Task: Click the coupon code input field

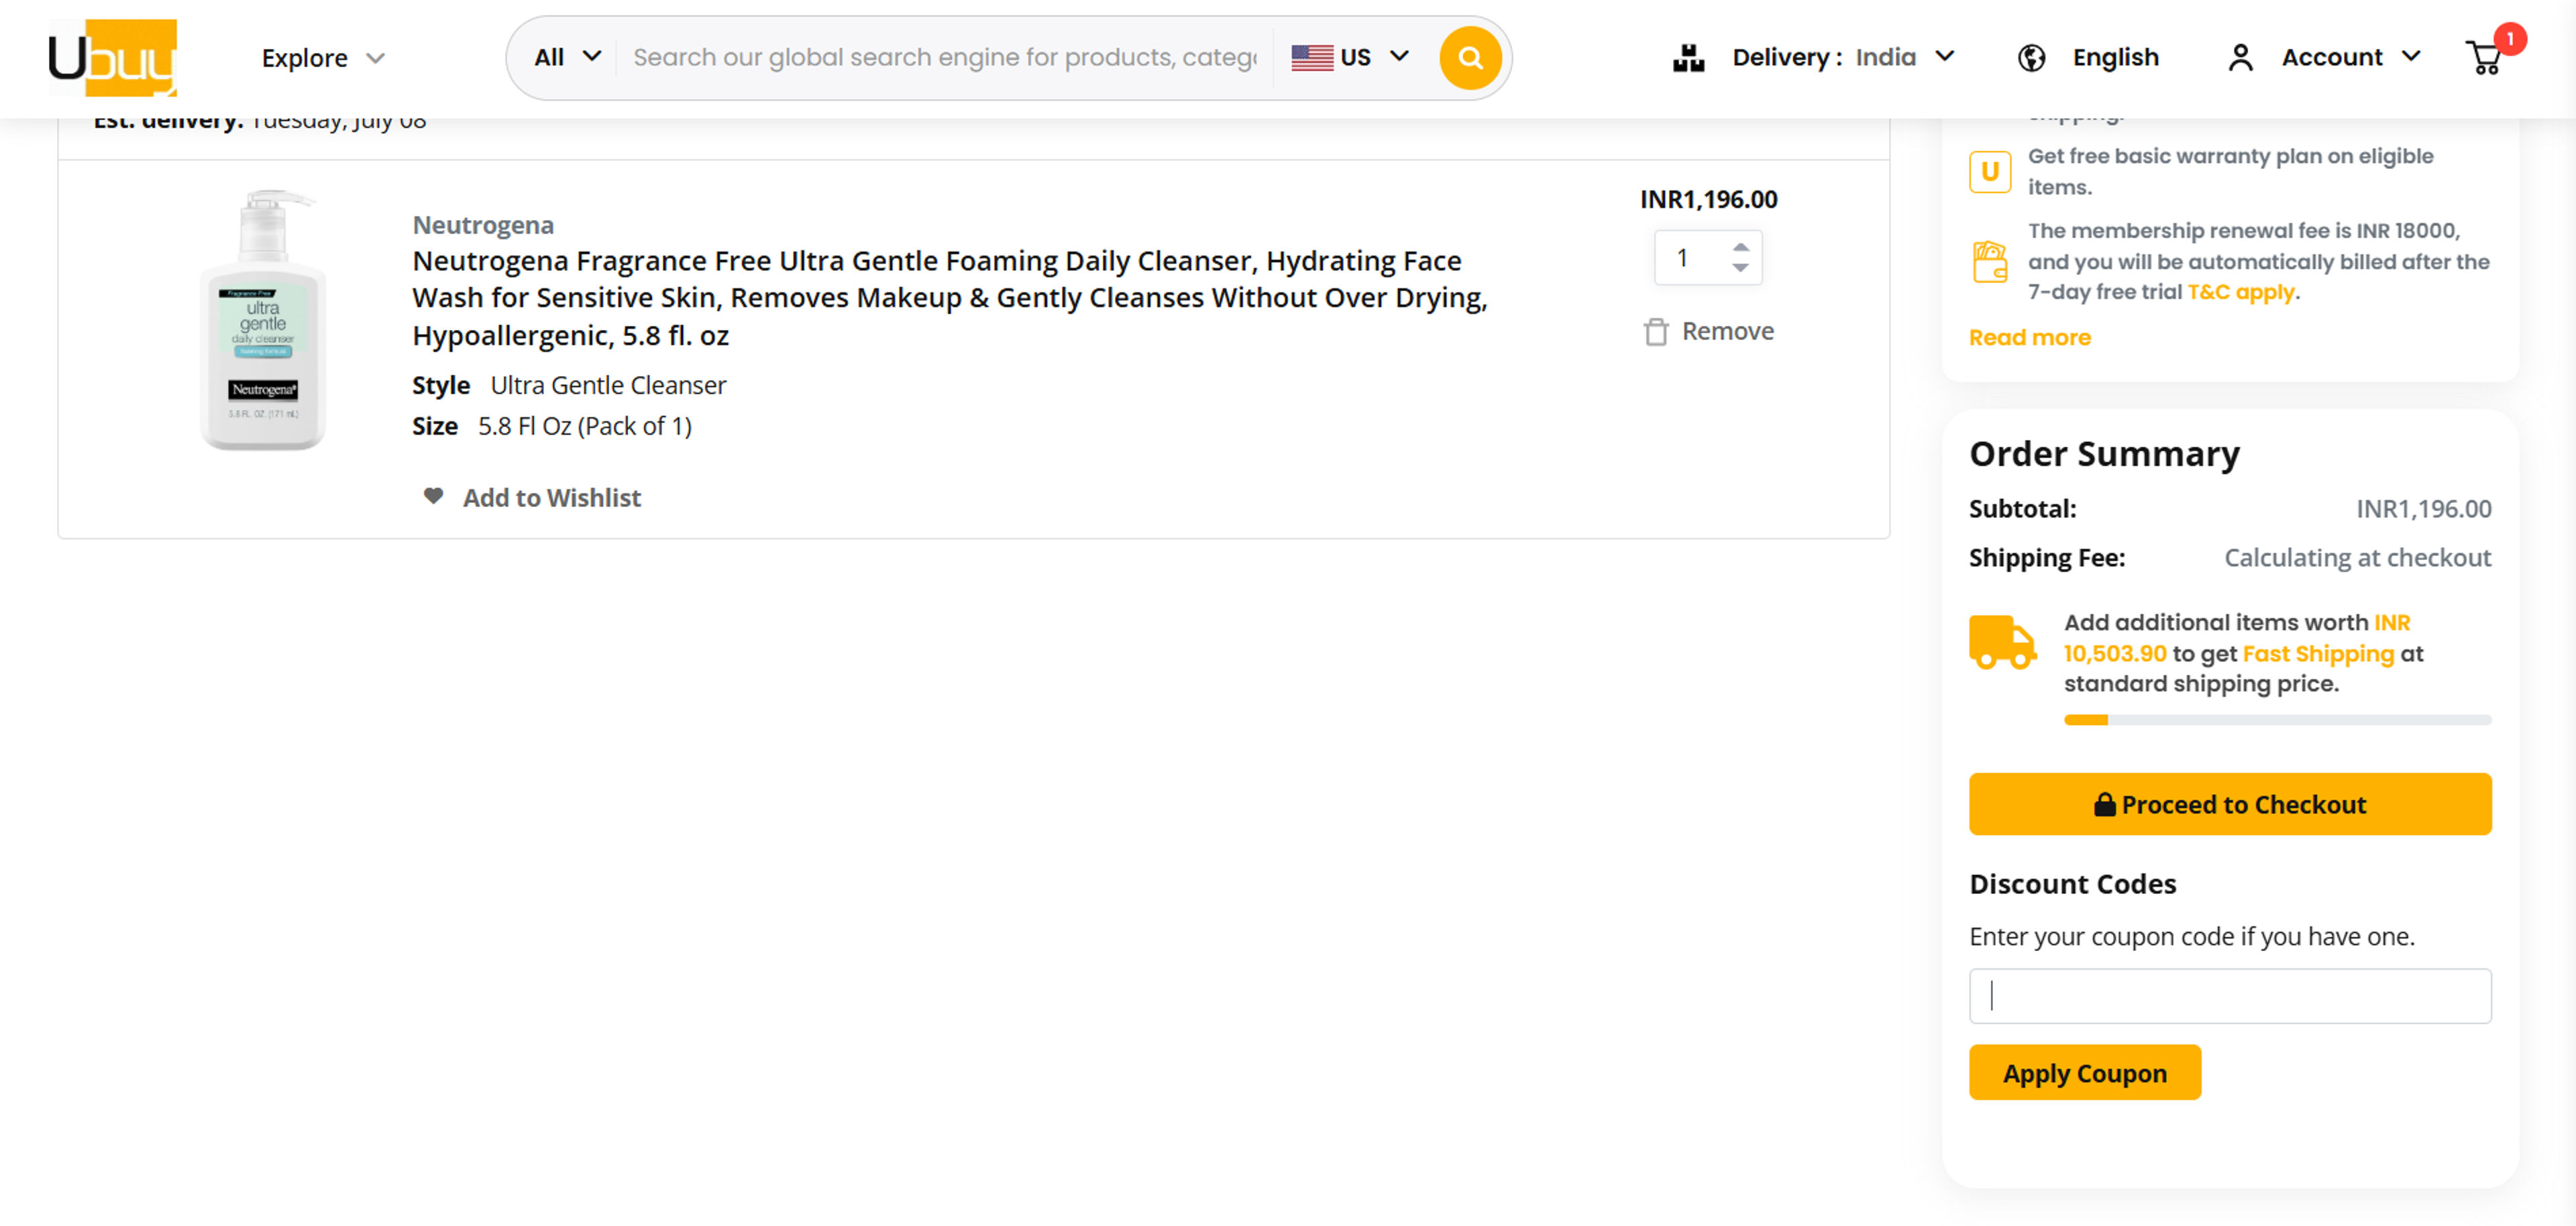Action: [2230, 996]
